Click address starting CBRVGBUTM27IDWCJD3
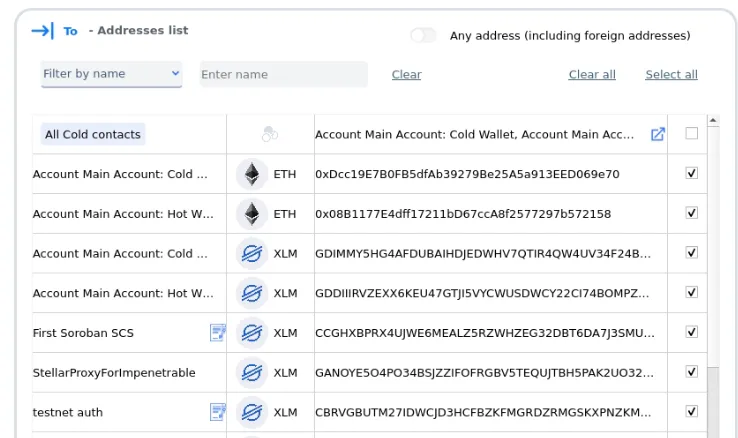 (x=483, y=413)
